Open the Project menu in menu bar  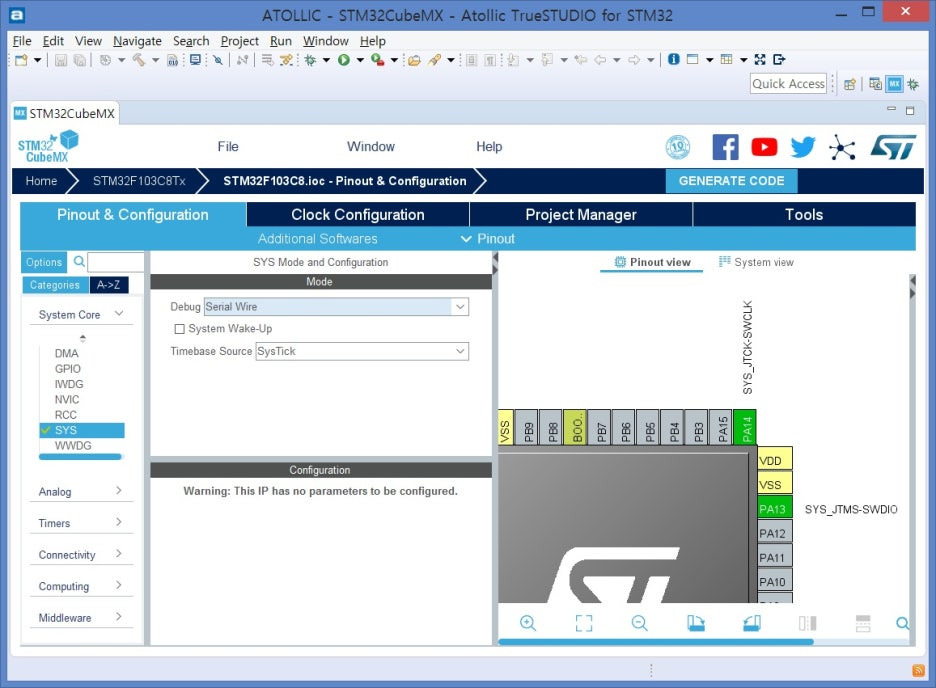(x=239, y=41)
